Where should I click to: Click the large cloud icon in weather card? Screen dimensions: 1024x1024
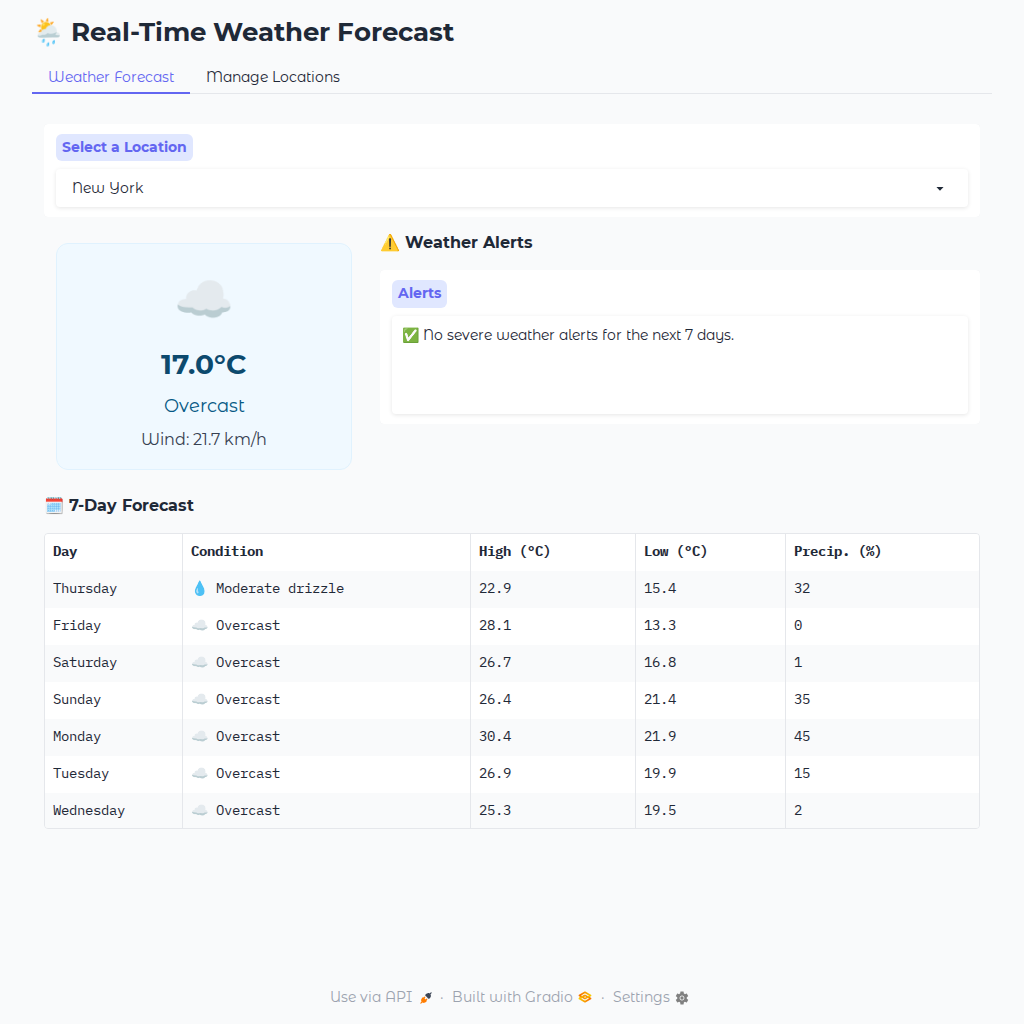[204, 299]
